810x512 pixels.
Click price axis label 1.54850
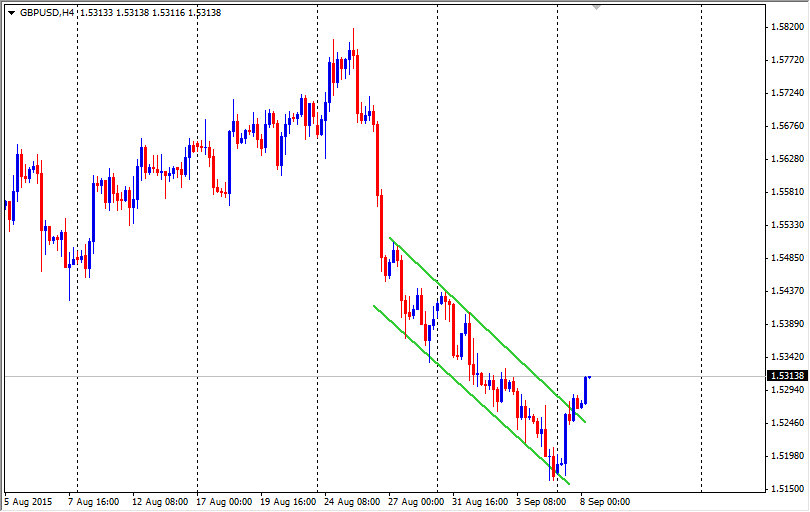tap(787, 258)
